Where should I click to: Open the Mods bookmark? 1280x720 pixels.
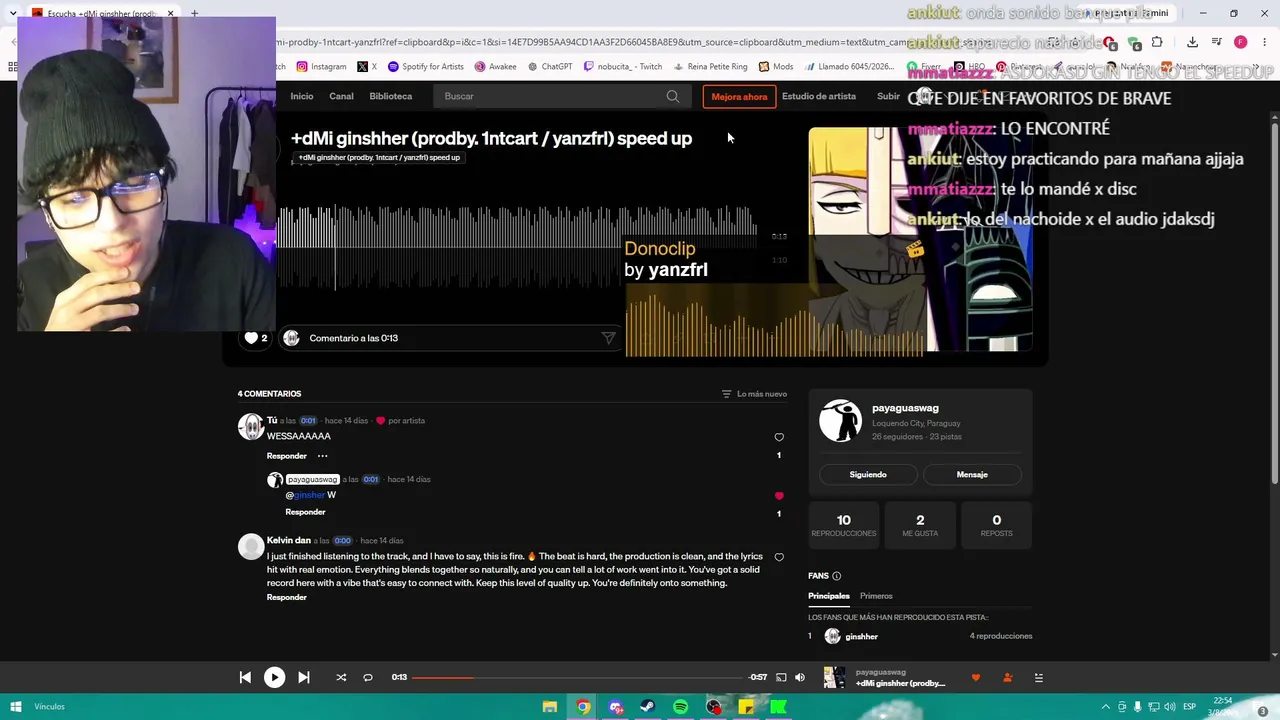point(776,67)
